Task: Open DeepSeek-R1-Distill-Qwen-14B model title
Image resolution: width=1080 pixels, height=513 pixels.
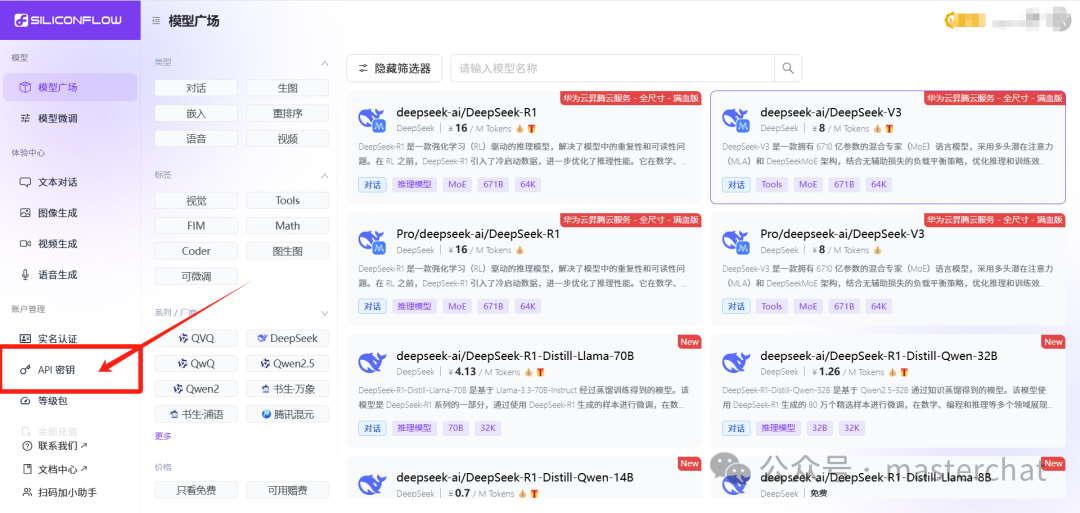Action: 515,478
